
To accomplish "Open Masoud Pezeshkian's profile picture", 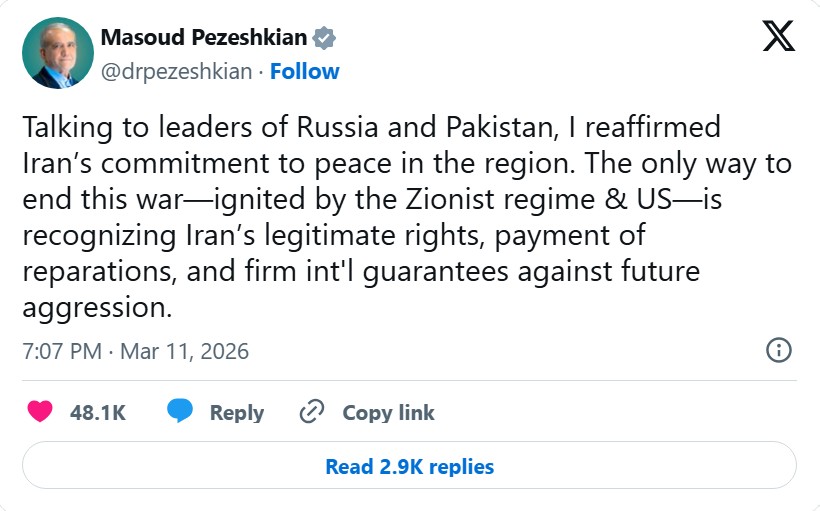I will click(57, 52).
